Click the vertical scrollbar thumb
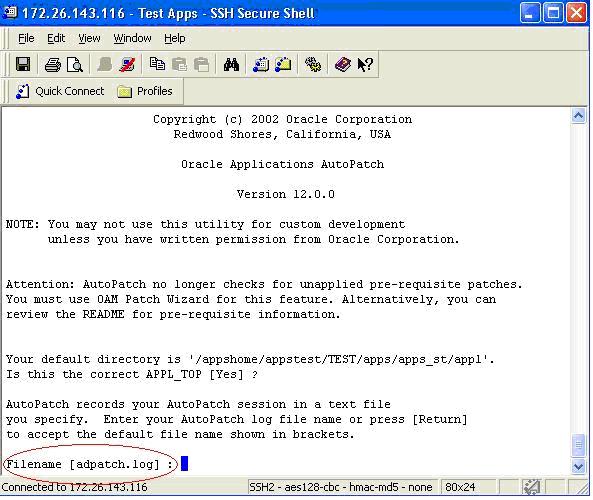The image size is (593, 500). (578, 446)
